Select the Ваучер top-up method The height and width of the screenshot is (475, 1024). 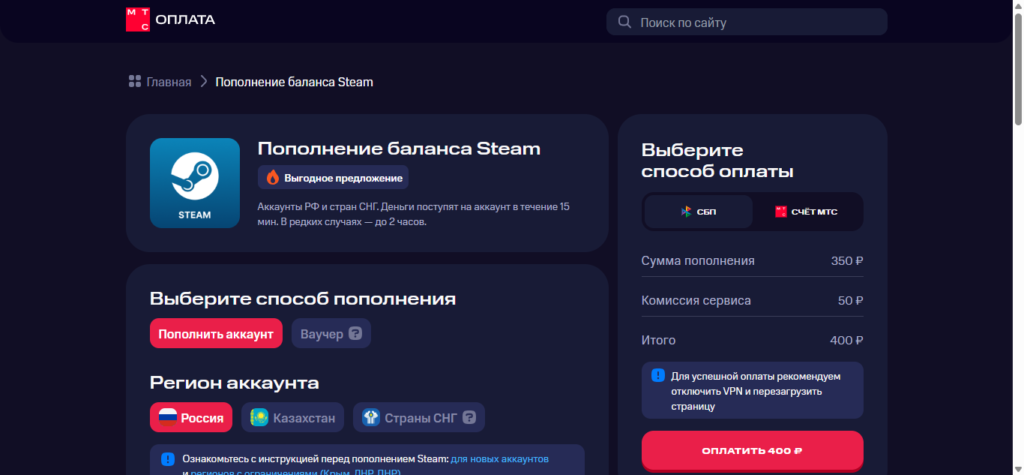click(x=321, y=333)
